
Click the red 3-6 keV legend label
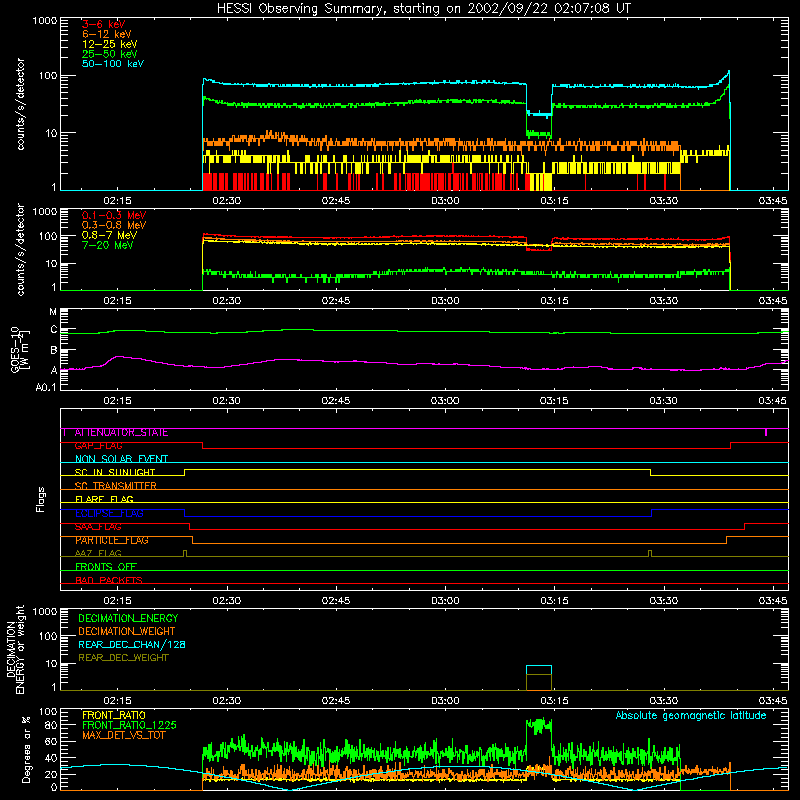pos(104,24)
